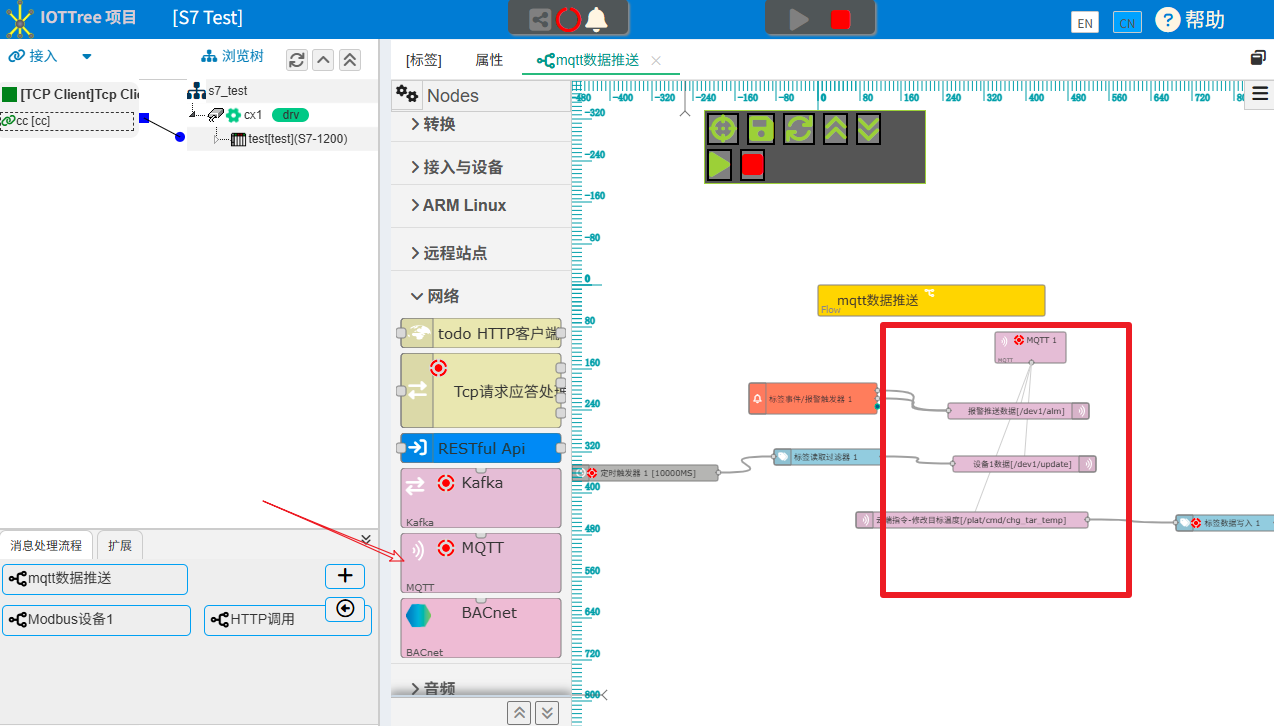
Task: Expand the 接入与设备 node category
Action: [457, 167]
